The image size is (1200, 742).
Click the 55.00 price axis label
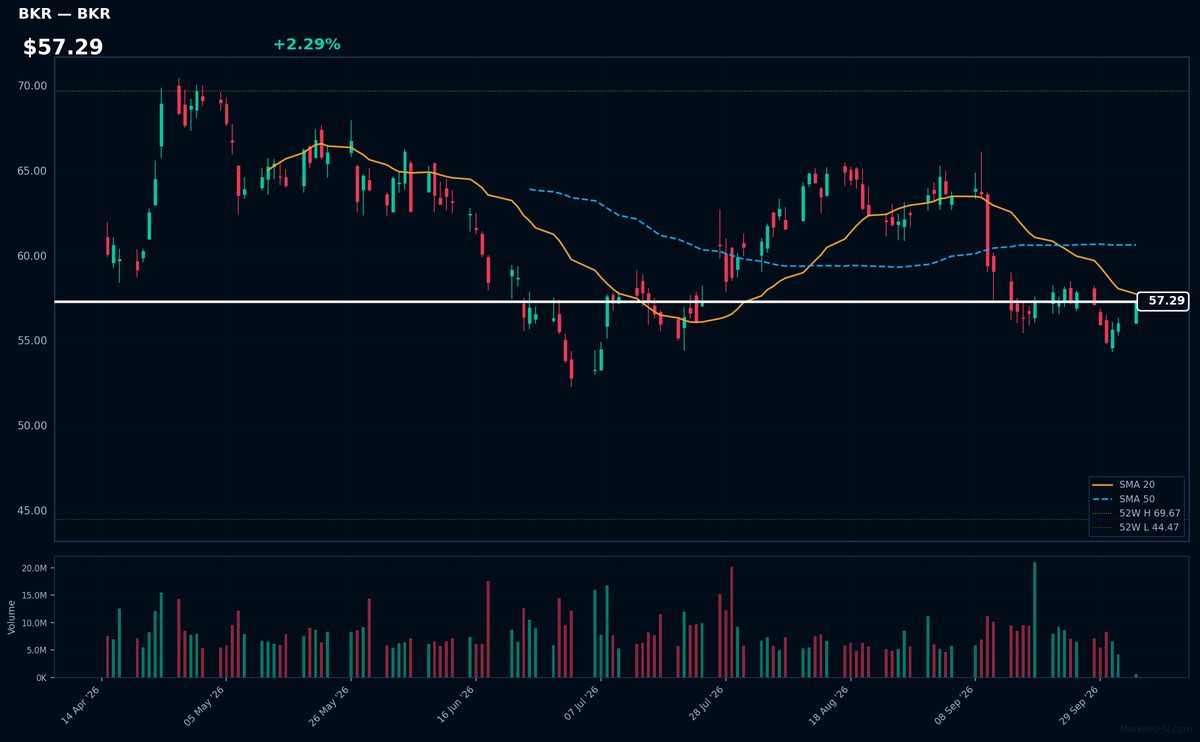[32, 341]
